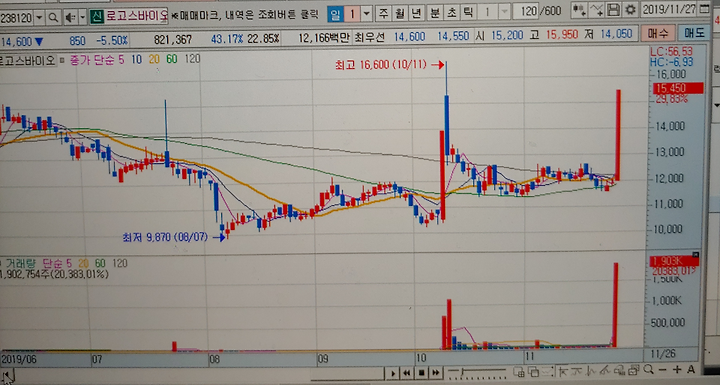Viewport: 720px width, 385px height.
Task: Click the LC:56.53 indicator text
Action: pos(671,51)
